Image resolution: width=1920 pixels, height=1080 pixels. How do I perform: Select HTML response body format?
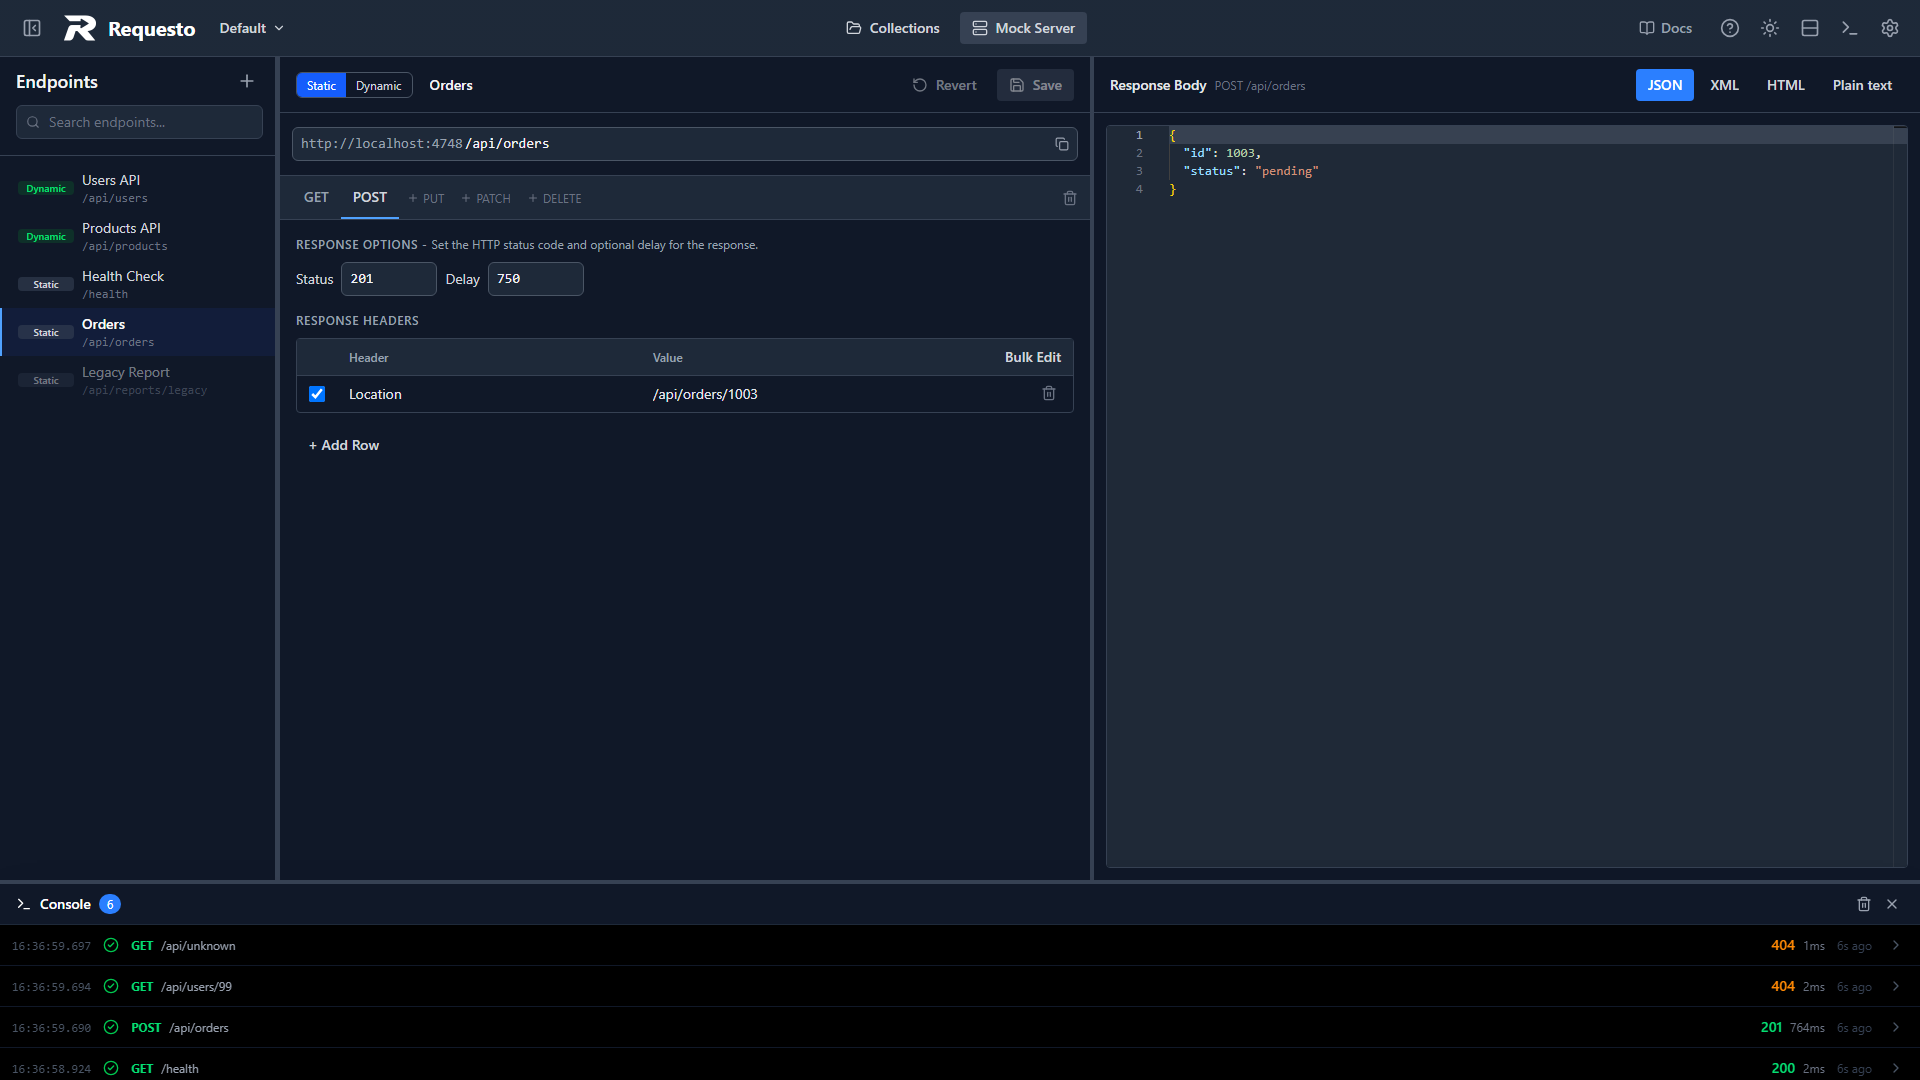coord(1785,85)
